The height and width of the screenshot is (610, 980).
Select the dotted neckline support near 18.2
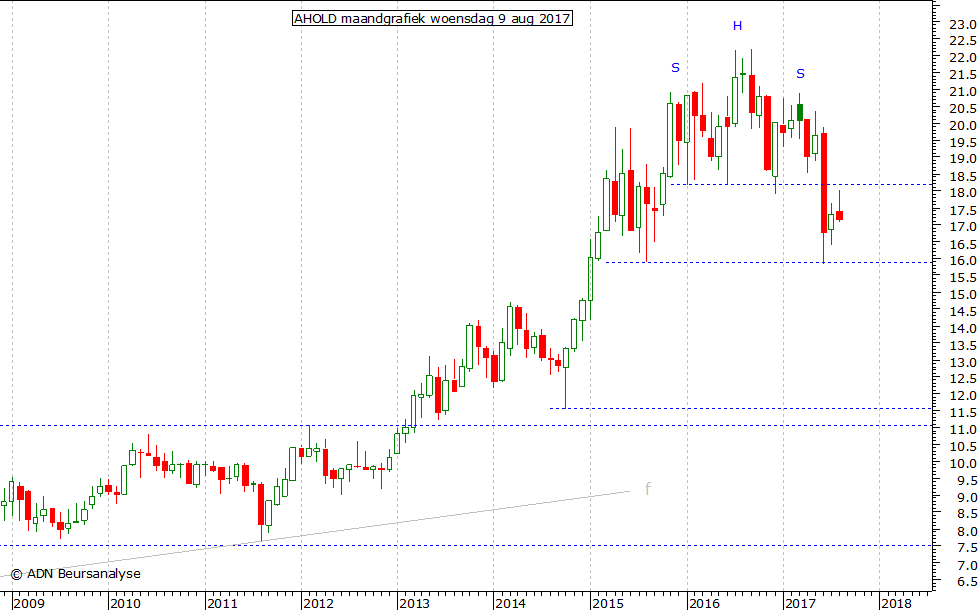click(x=802, y=184)
